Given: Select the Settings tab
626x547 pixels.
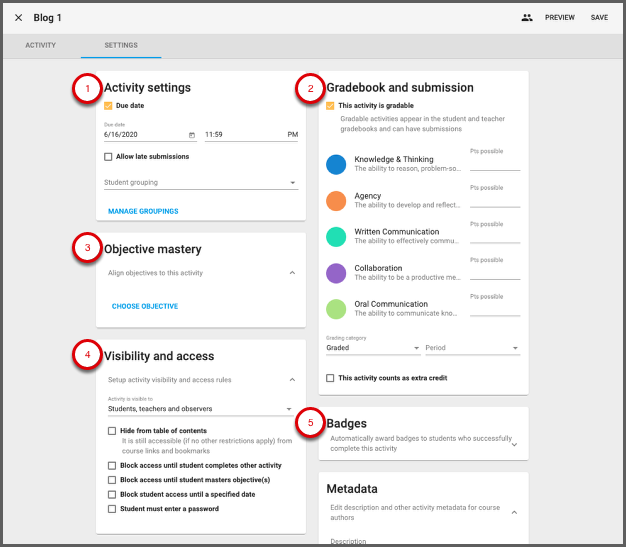Looking at the screenshot, I should pyautogui.click(x=121, y=46).
